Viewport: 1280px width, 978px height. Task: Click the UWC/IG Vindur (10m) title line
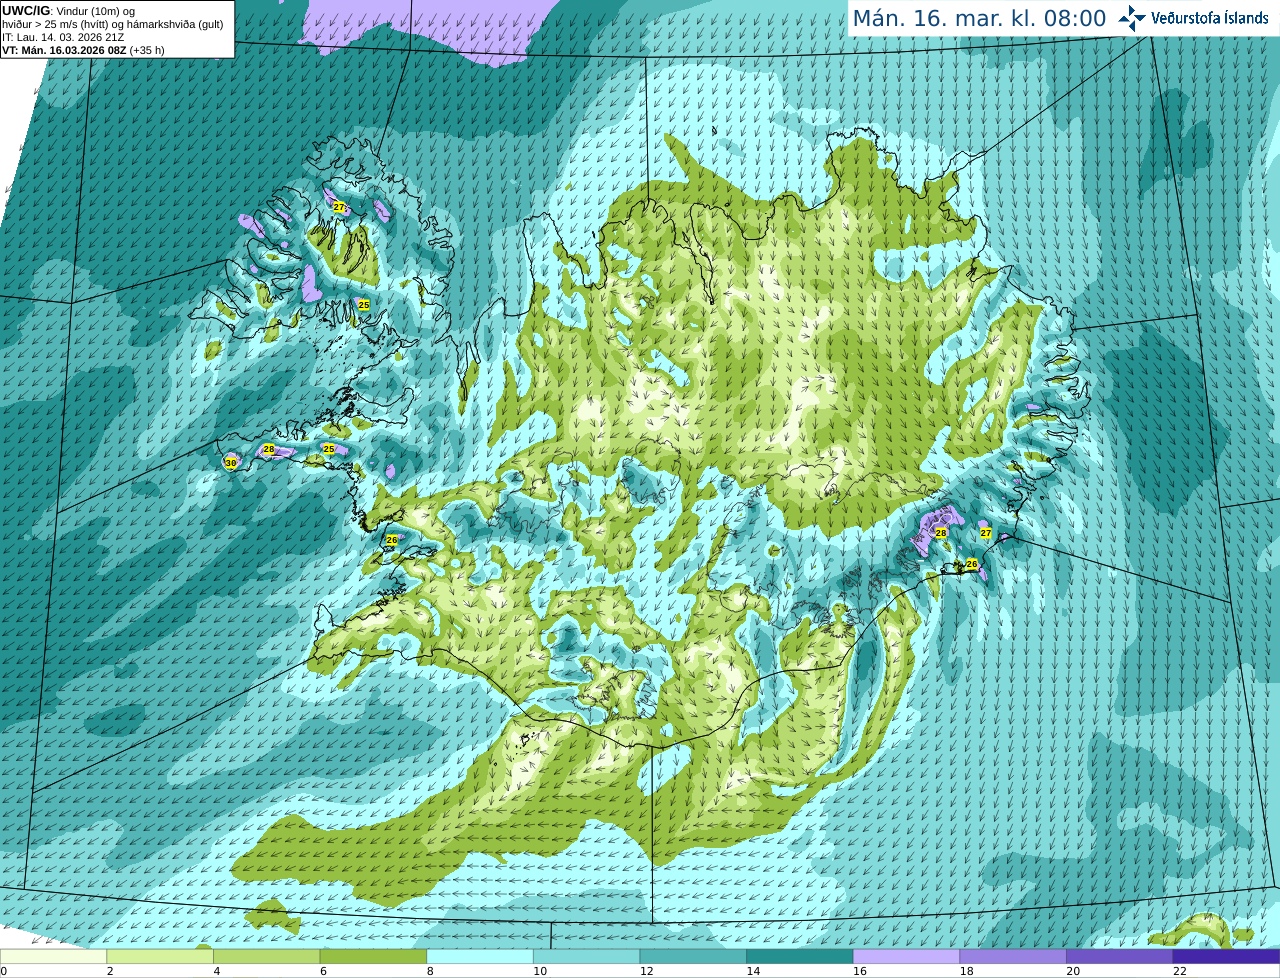(69, 11)
